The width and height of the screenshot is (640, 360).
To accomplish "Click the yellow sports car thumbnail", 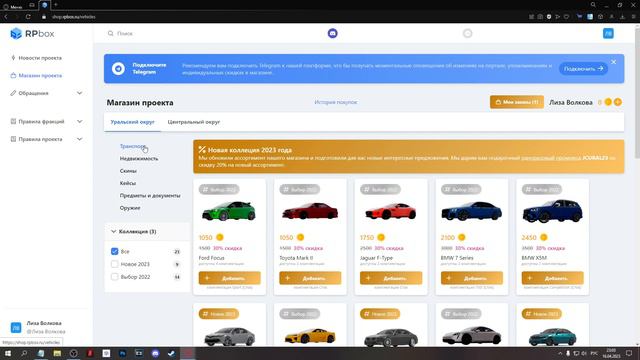I will [x=310, y=337].
